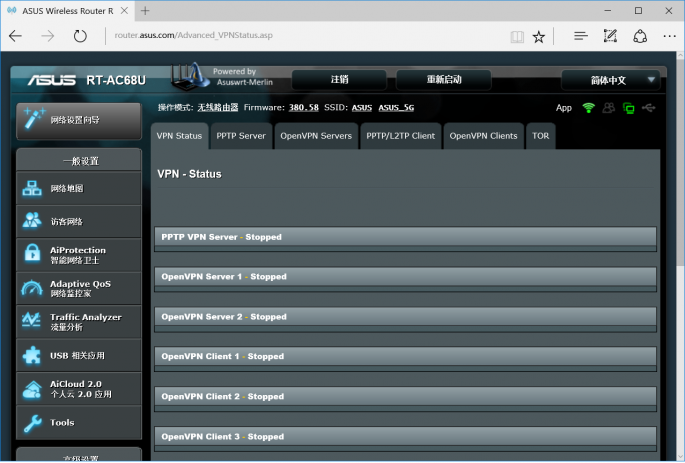Screen dimensions: 685x463
Task: Click the 无线路由器 operation mode link
Action: tap(218, 107)
